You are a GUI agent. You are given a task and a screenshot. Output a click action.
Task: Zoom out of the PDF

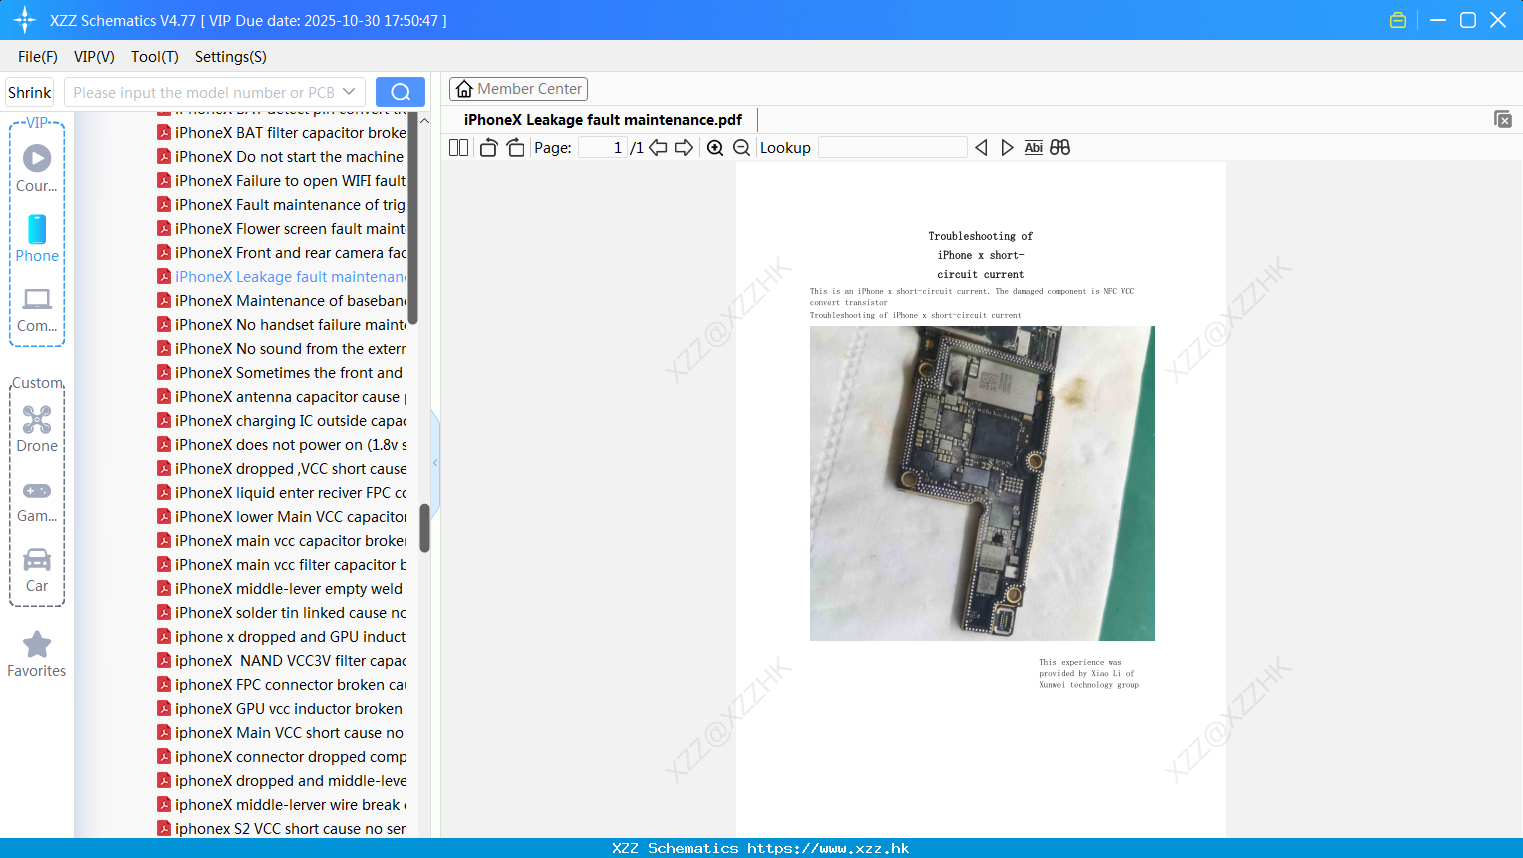(741, 148)
